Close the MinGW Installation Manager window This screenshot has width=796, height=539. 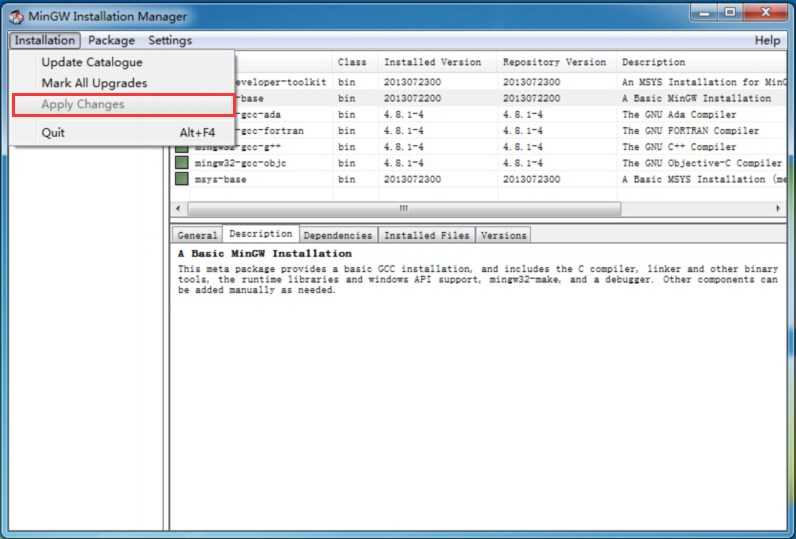coord(766,13)
